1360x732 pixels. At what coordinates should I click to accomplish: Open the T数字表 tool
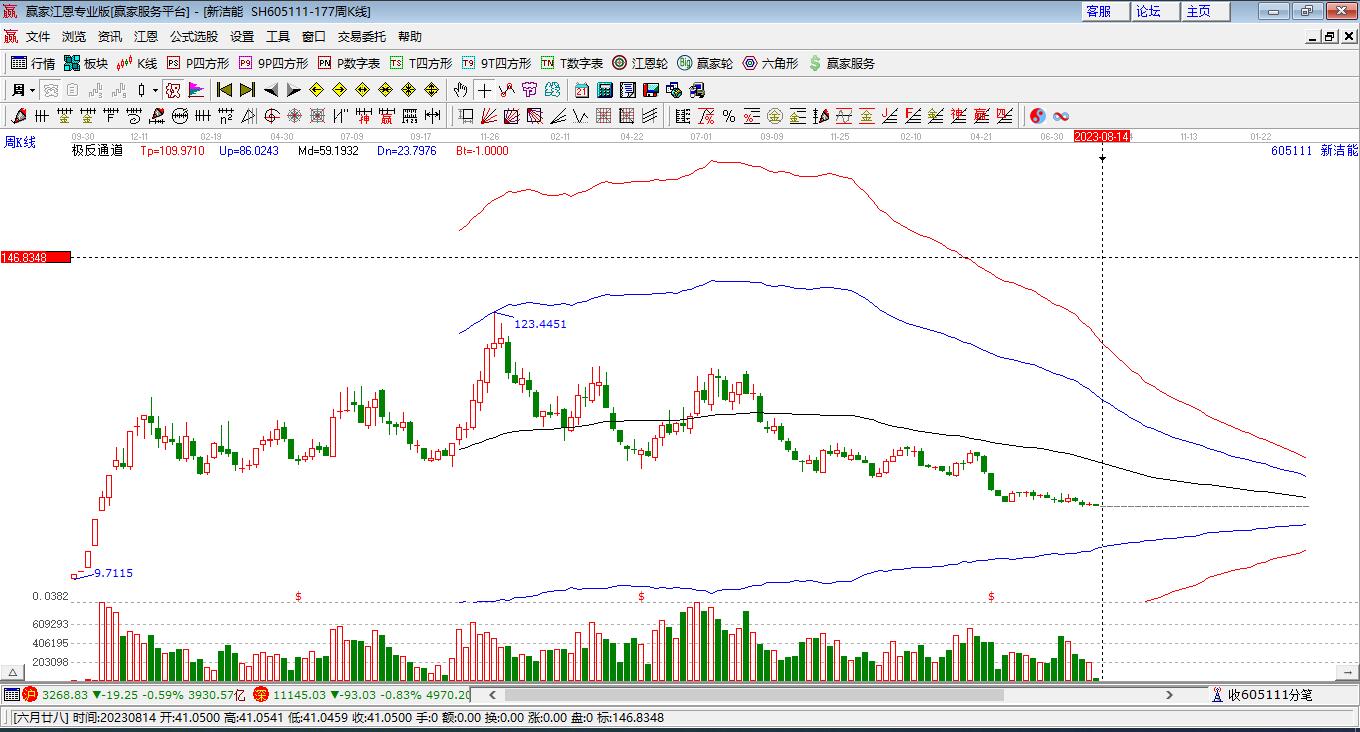tap(572, 63)
